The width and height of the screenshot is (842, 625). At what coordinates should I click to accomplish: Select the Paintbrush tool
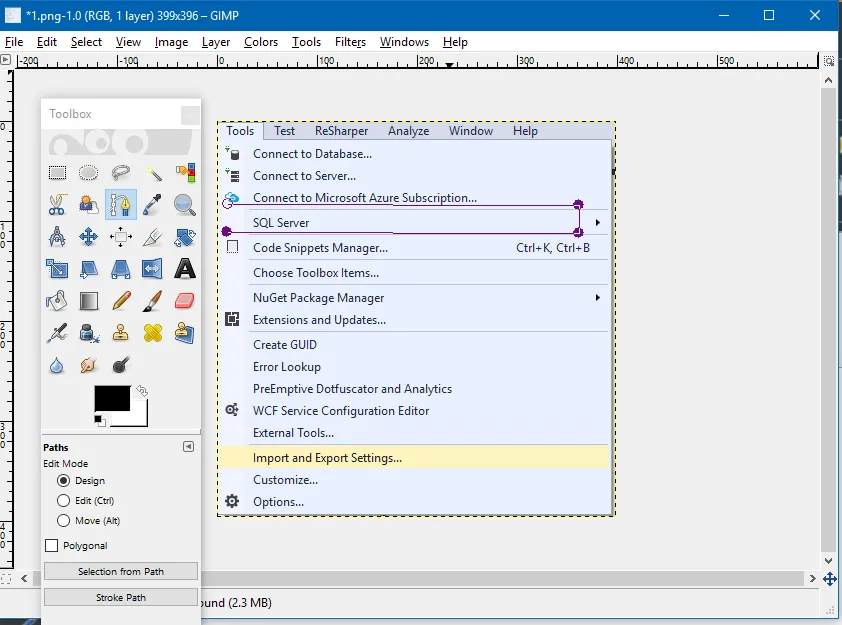(x=153, y=301)
